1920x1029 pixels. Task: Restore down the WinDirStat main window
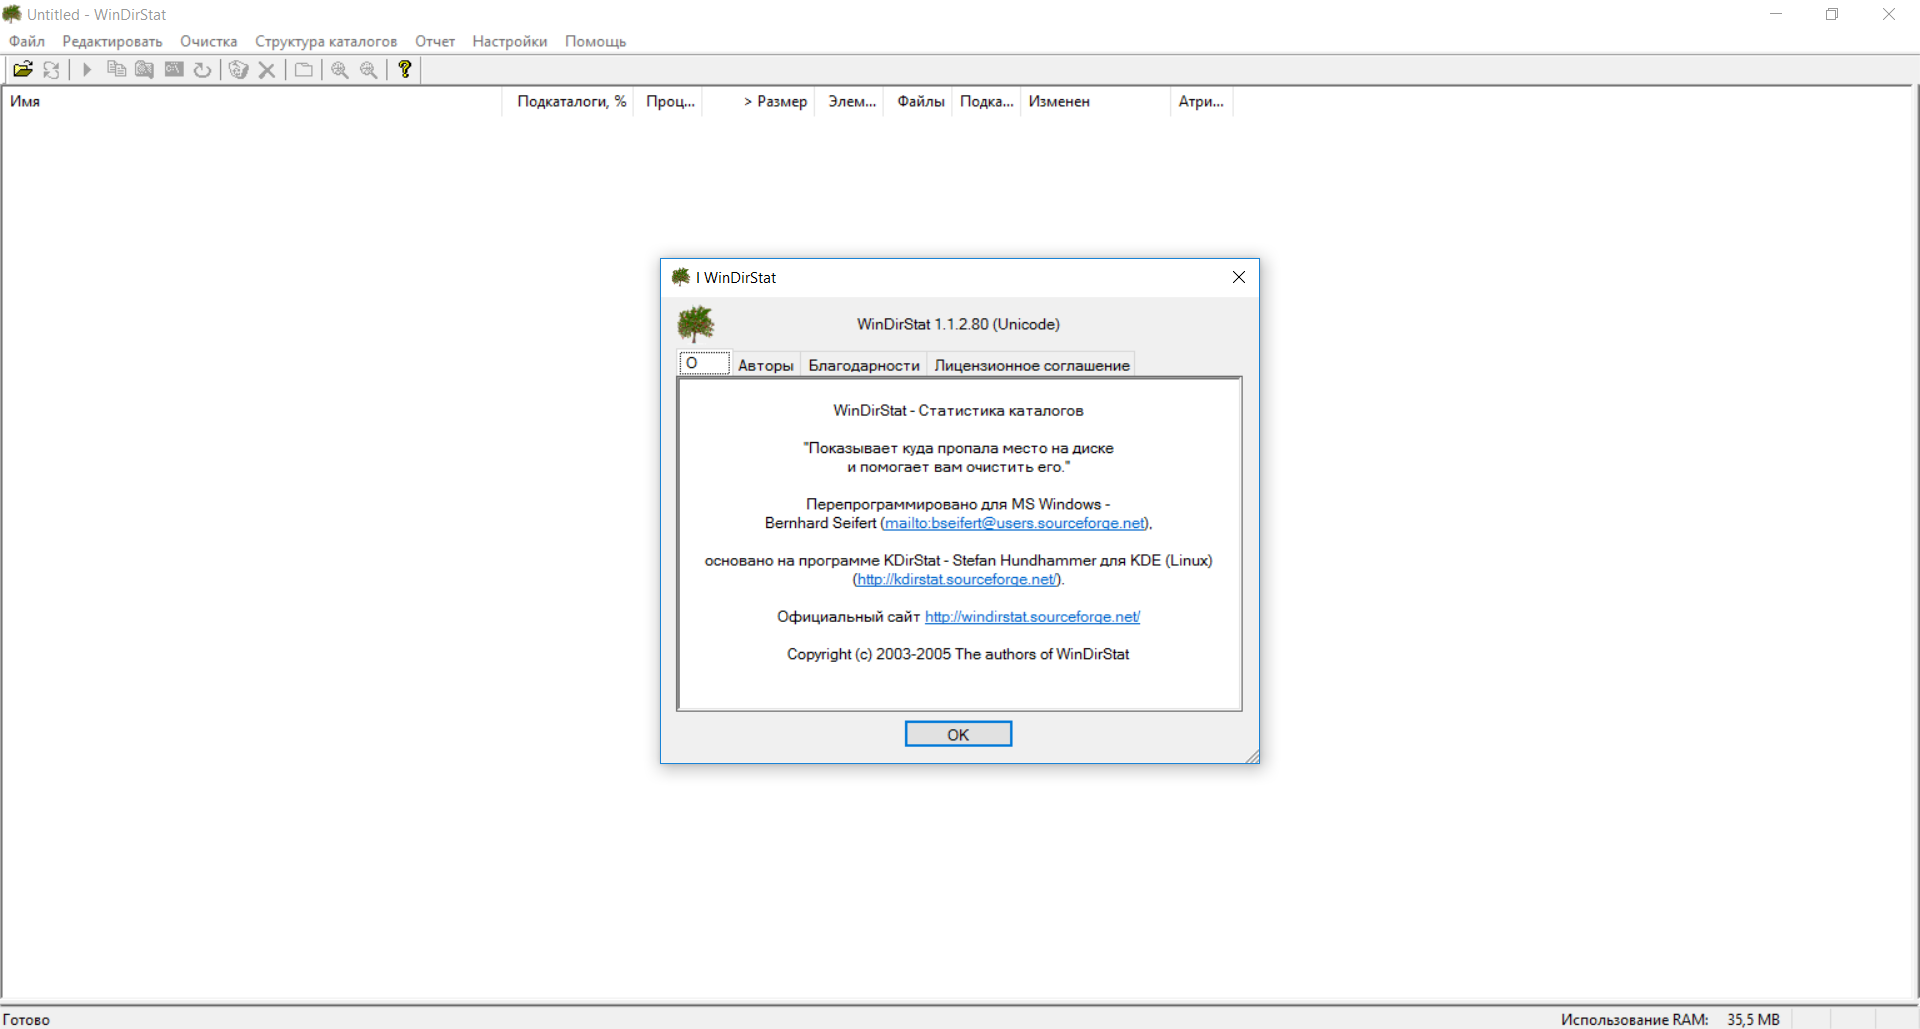coord(1832,14)
